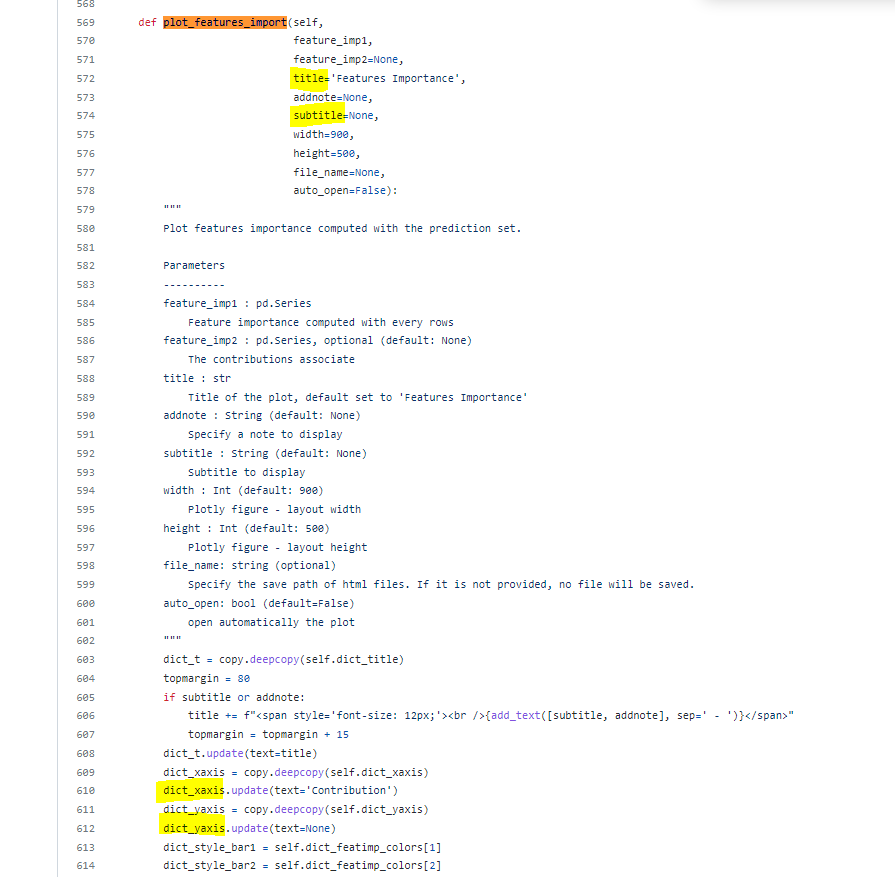The height and width of the screenshot is (877, 895).
Task: Select line number 614
Action: [85, 864]
